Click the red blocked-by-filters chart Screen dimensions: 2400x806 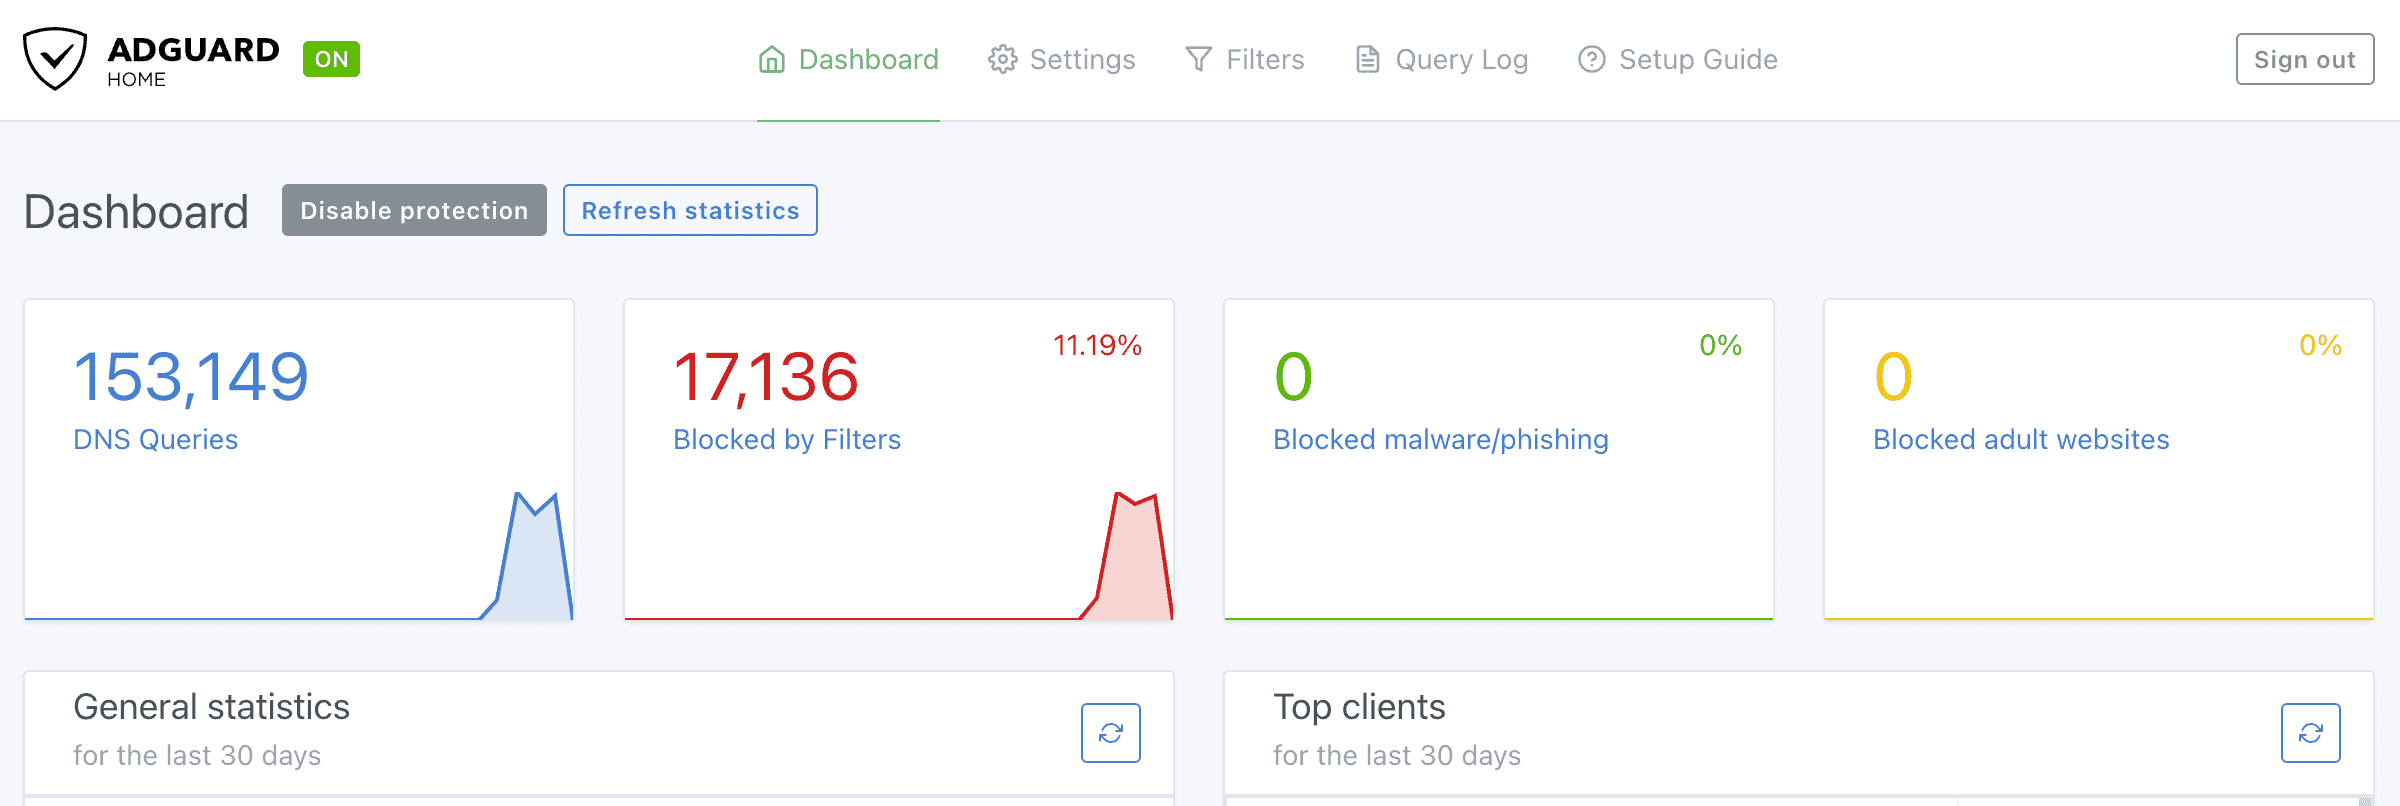click(x=1132, y=560)
